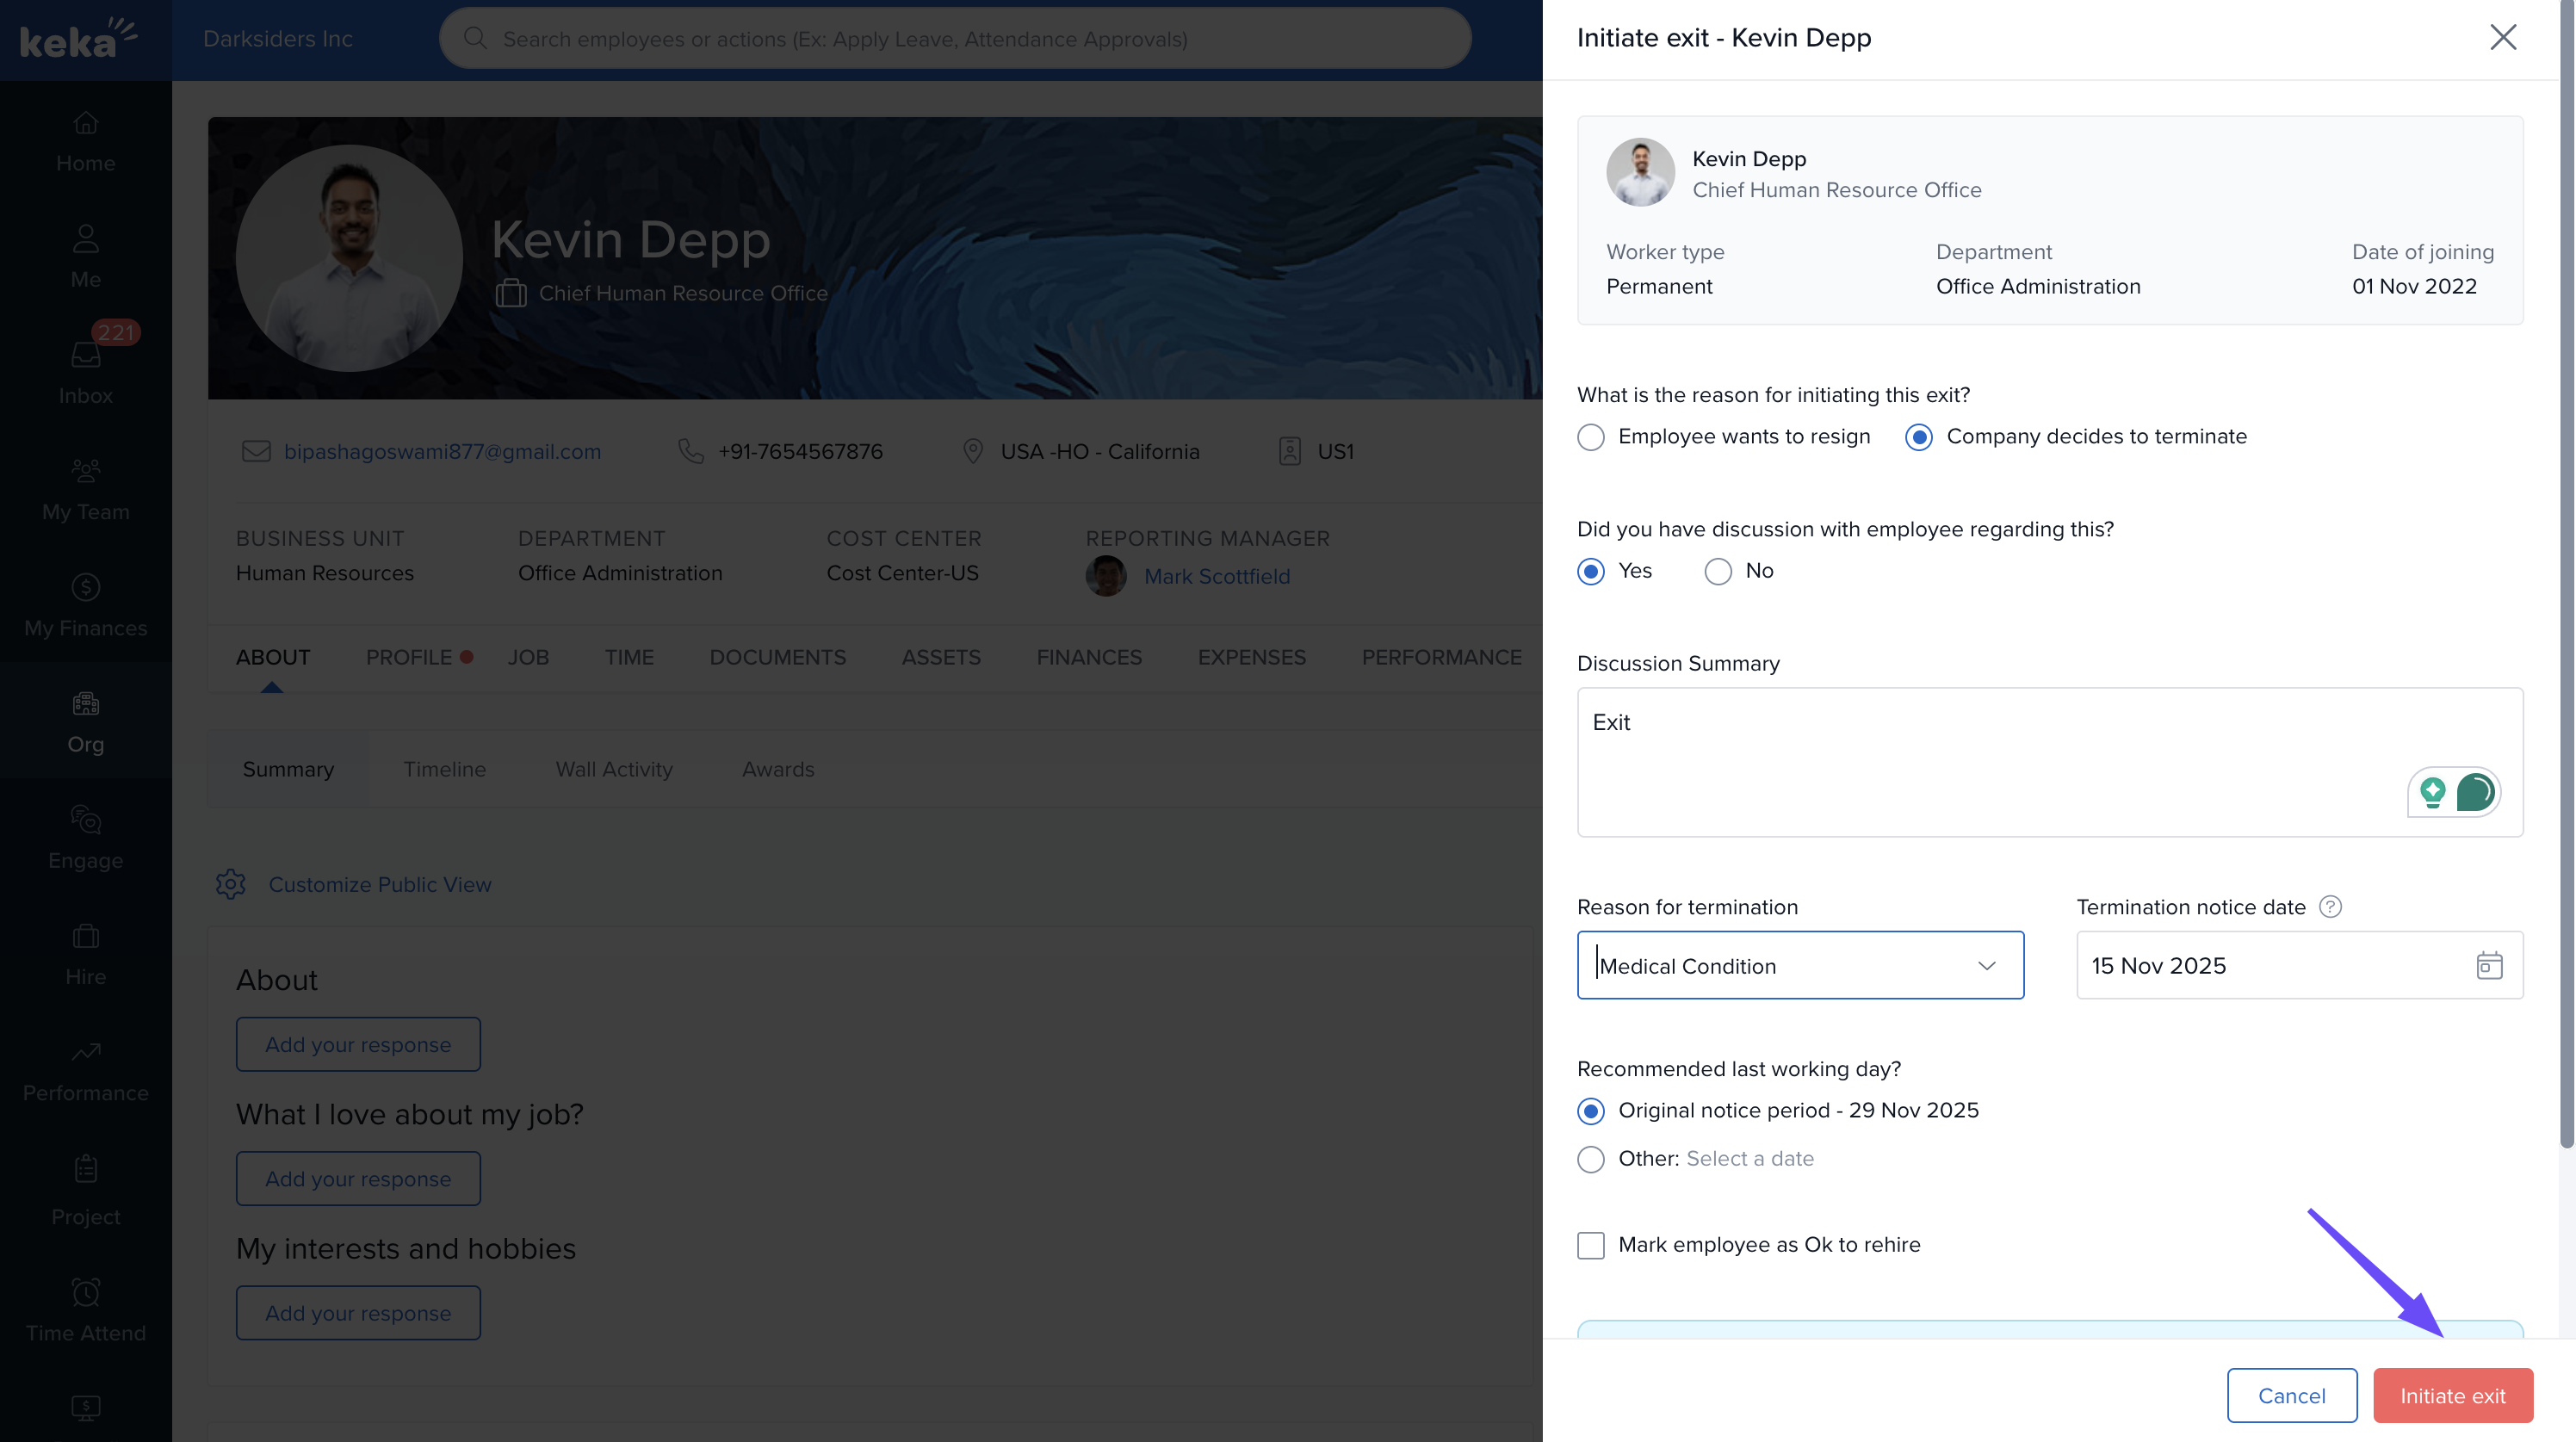Open the Engage sidebar icon

[86, 836]
